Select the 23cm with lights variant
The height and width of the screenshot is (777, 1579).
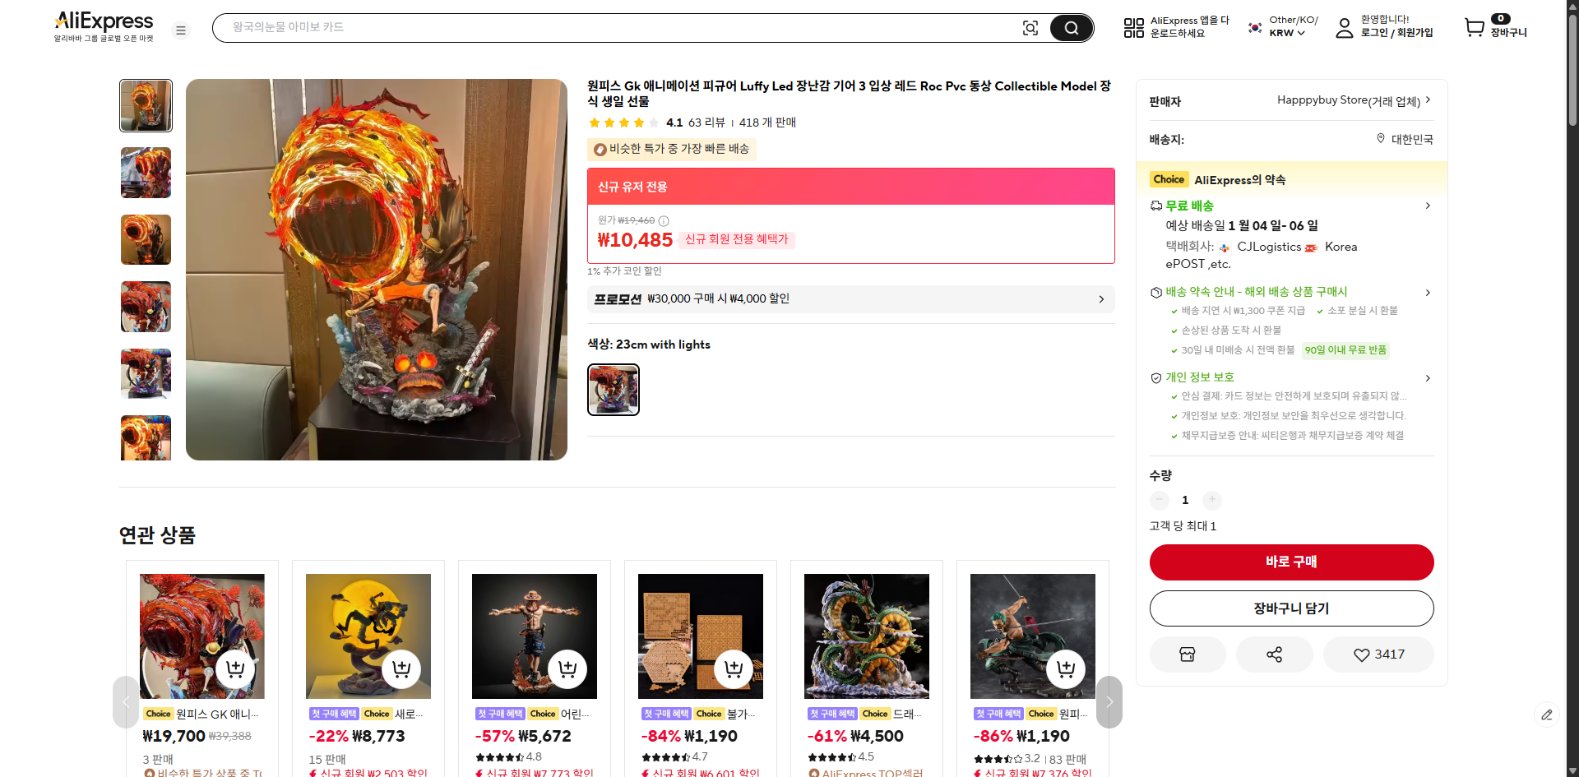coord(613,390)
